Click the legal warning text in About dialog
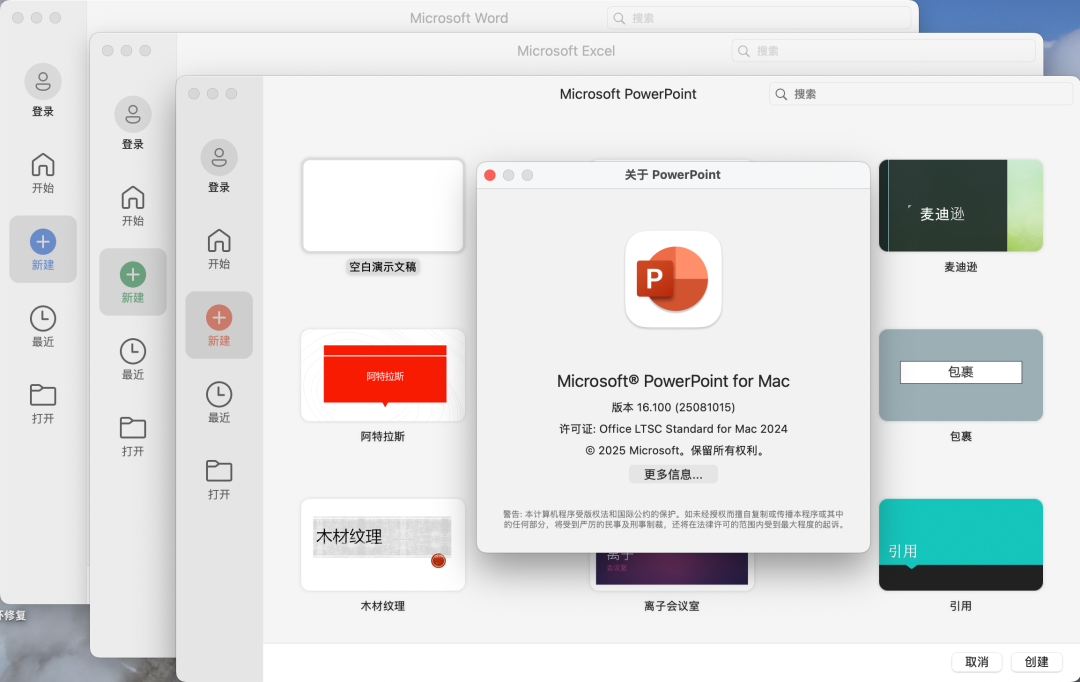Screen dimensions: 1080x682 click(673, 519)
